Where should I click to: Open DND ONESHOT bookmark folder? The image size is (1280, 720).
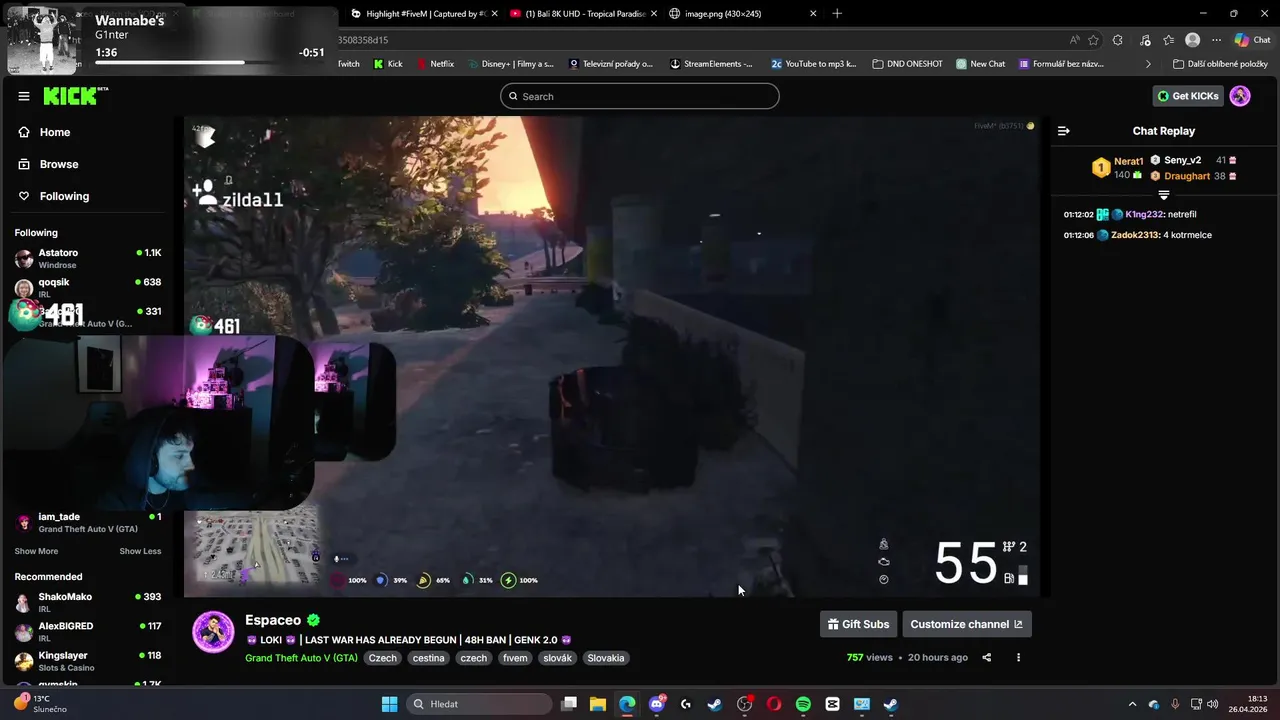pos(907,63)
